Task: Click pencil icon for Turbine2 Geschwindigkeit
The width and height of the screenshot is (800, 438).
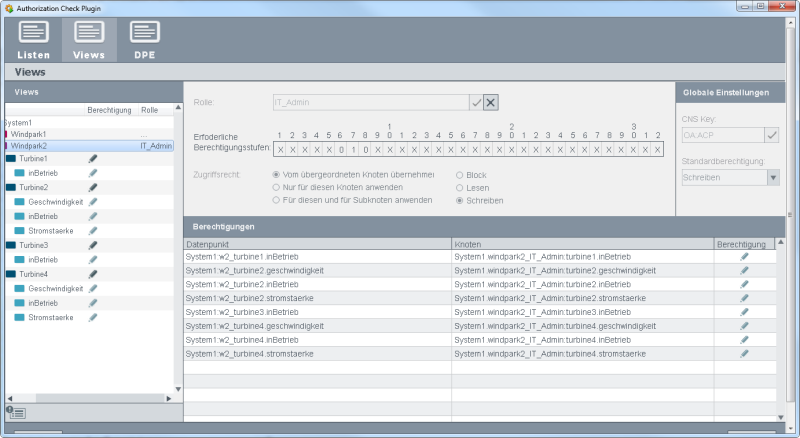Action: coord(93,202)
